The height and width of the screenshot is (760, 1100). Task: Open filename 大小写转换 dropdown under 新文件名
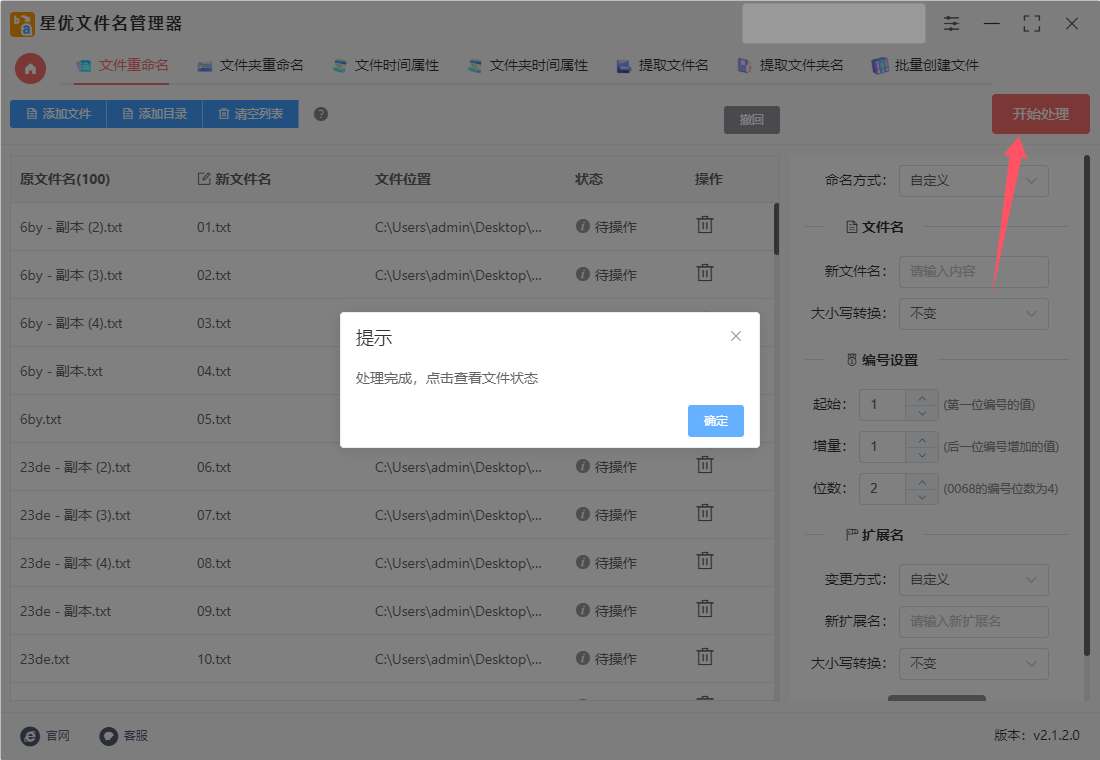(x=974, y=314)
